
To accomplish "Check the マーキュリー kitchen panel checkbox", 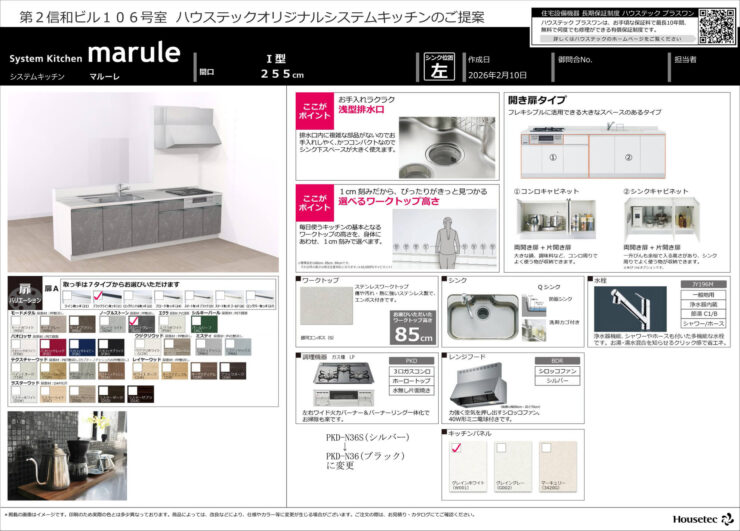I will click(546, 447).
